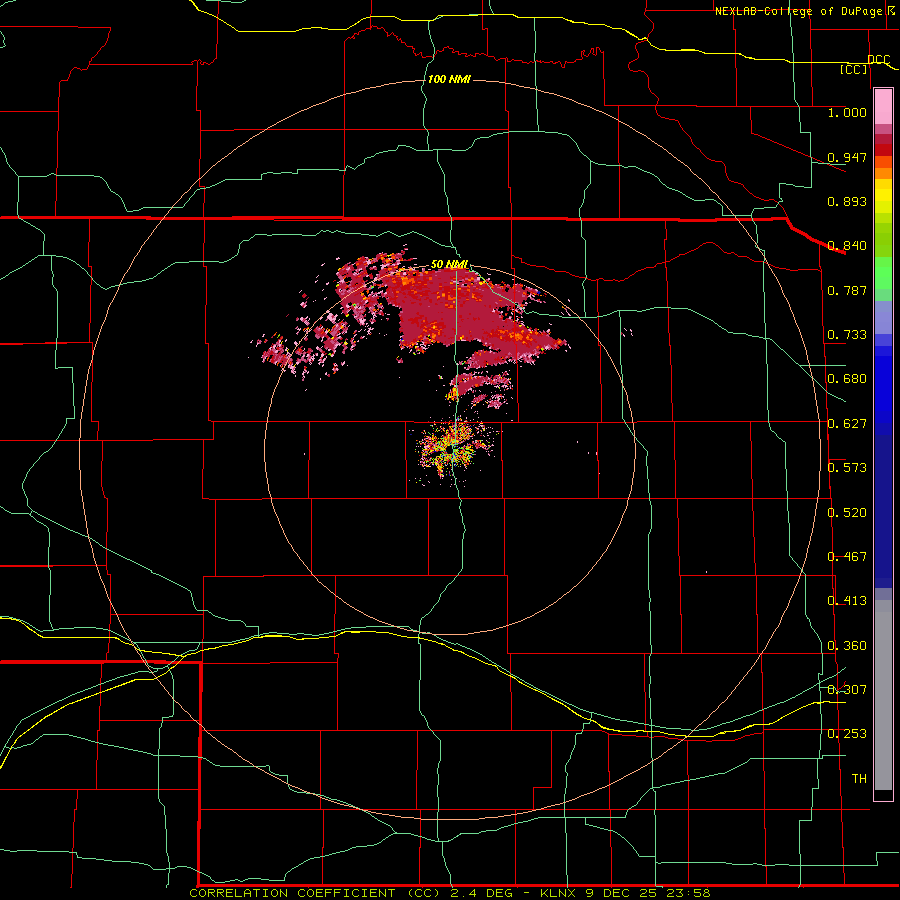Click the 0.947 scale value
Viewport: 900px width, 900px height.
pos(847,157)
